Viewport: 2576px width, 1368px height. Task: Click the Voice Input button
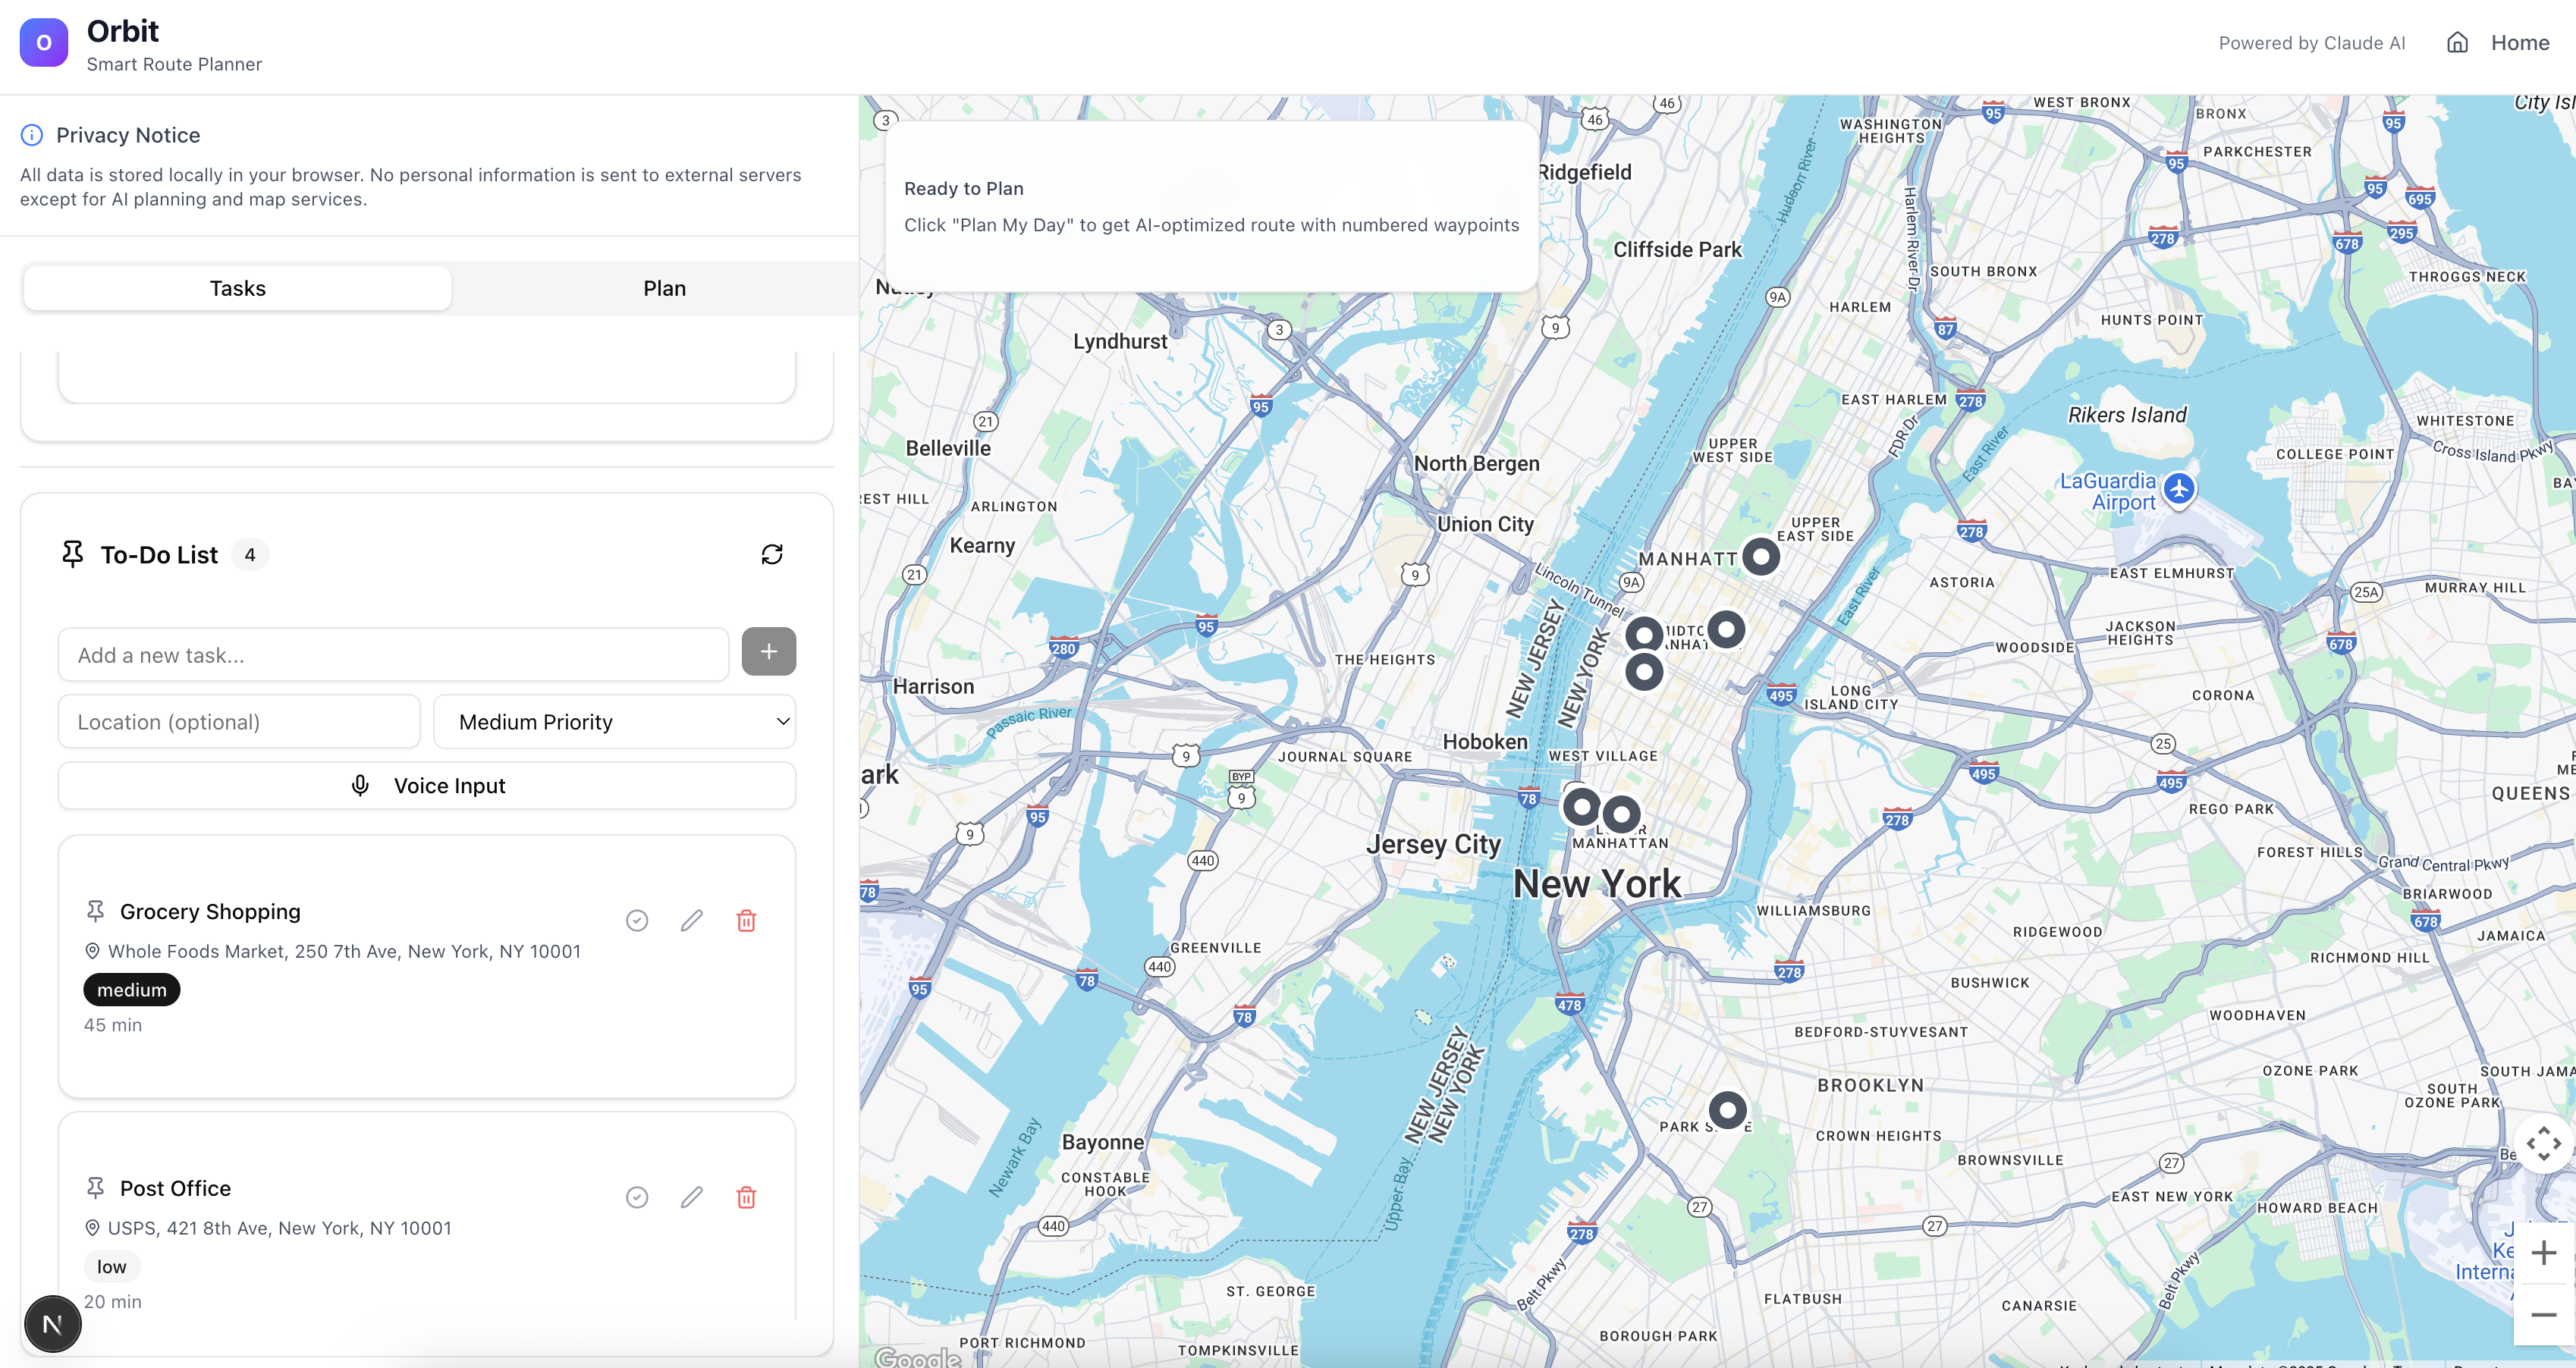click(x=427, y=786)
